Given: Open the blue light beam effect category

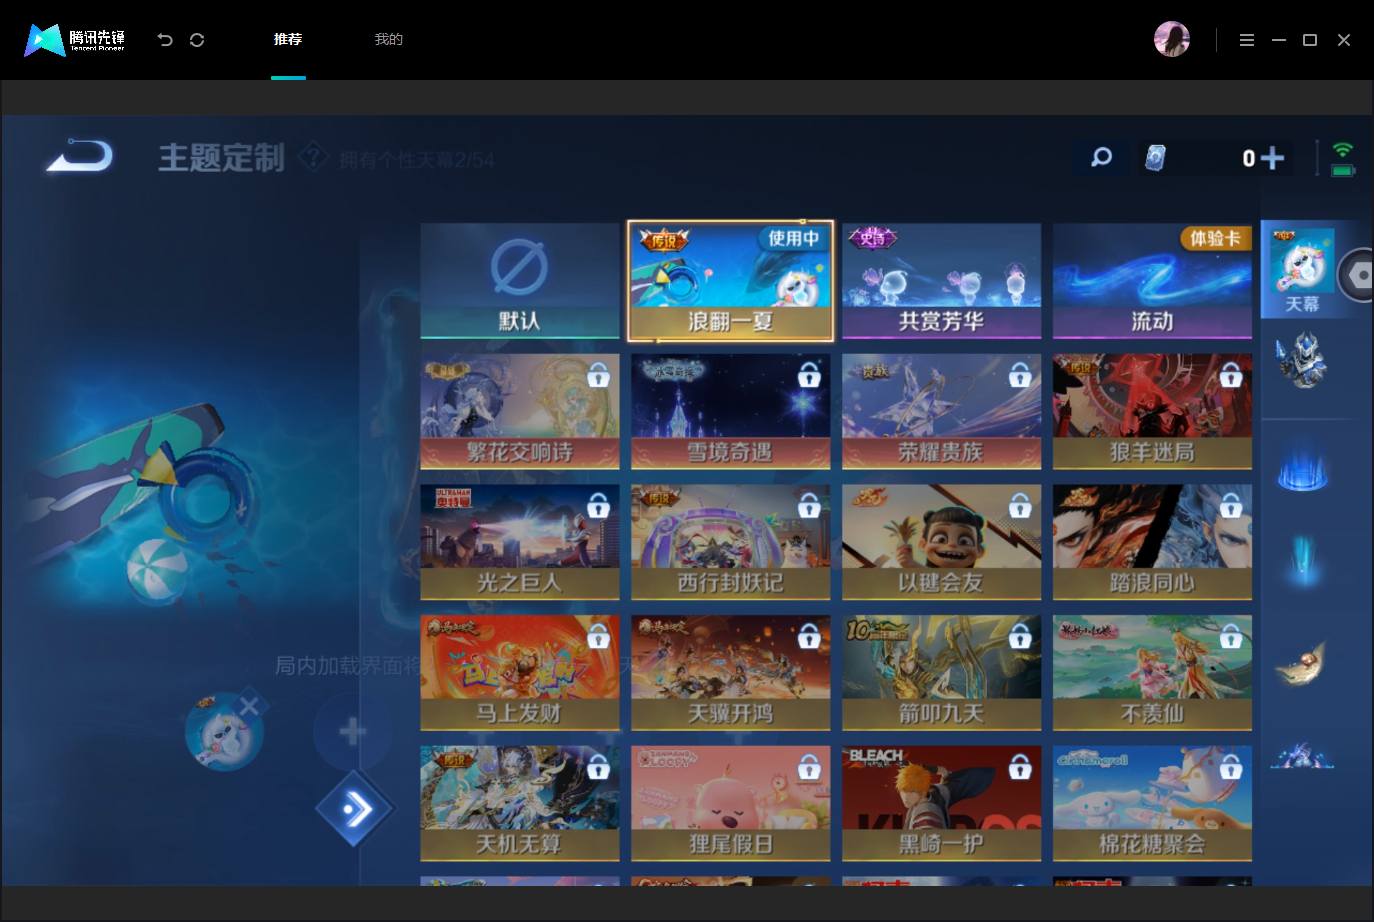Looking at the screenshot, I should (x=1302, y=560).
